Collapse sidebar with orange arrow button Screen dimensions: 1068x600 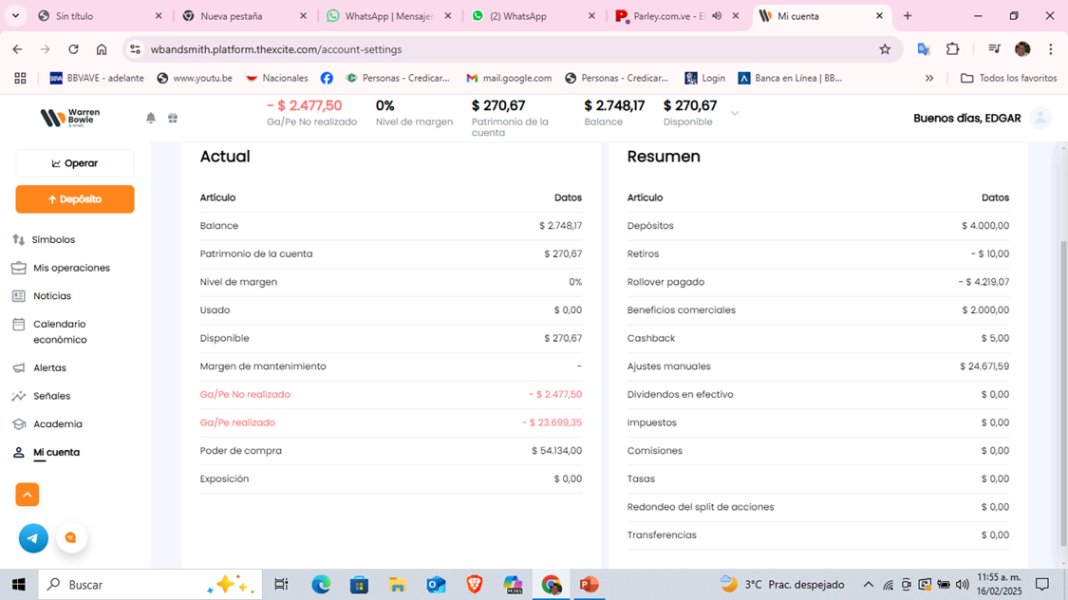click(27, 495)
